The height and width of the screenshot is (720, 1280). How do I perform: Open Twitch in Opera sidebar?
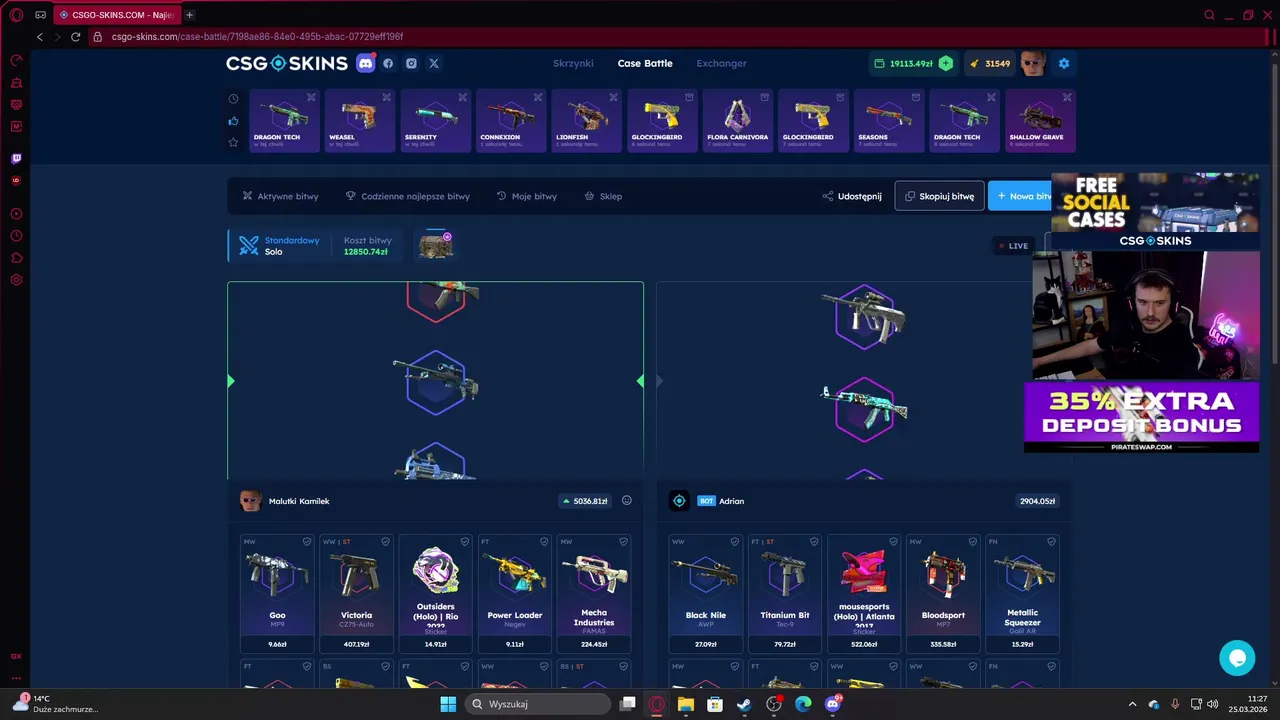click(x=16, y=158)
